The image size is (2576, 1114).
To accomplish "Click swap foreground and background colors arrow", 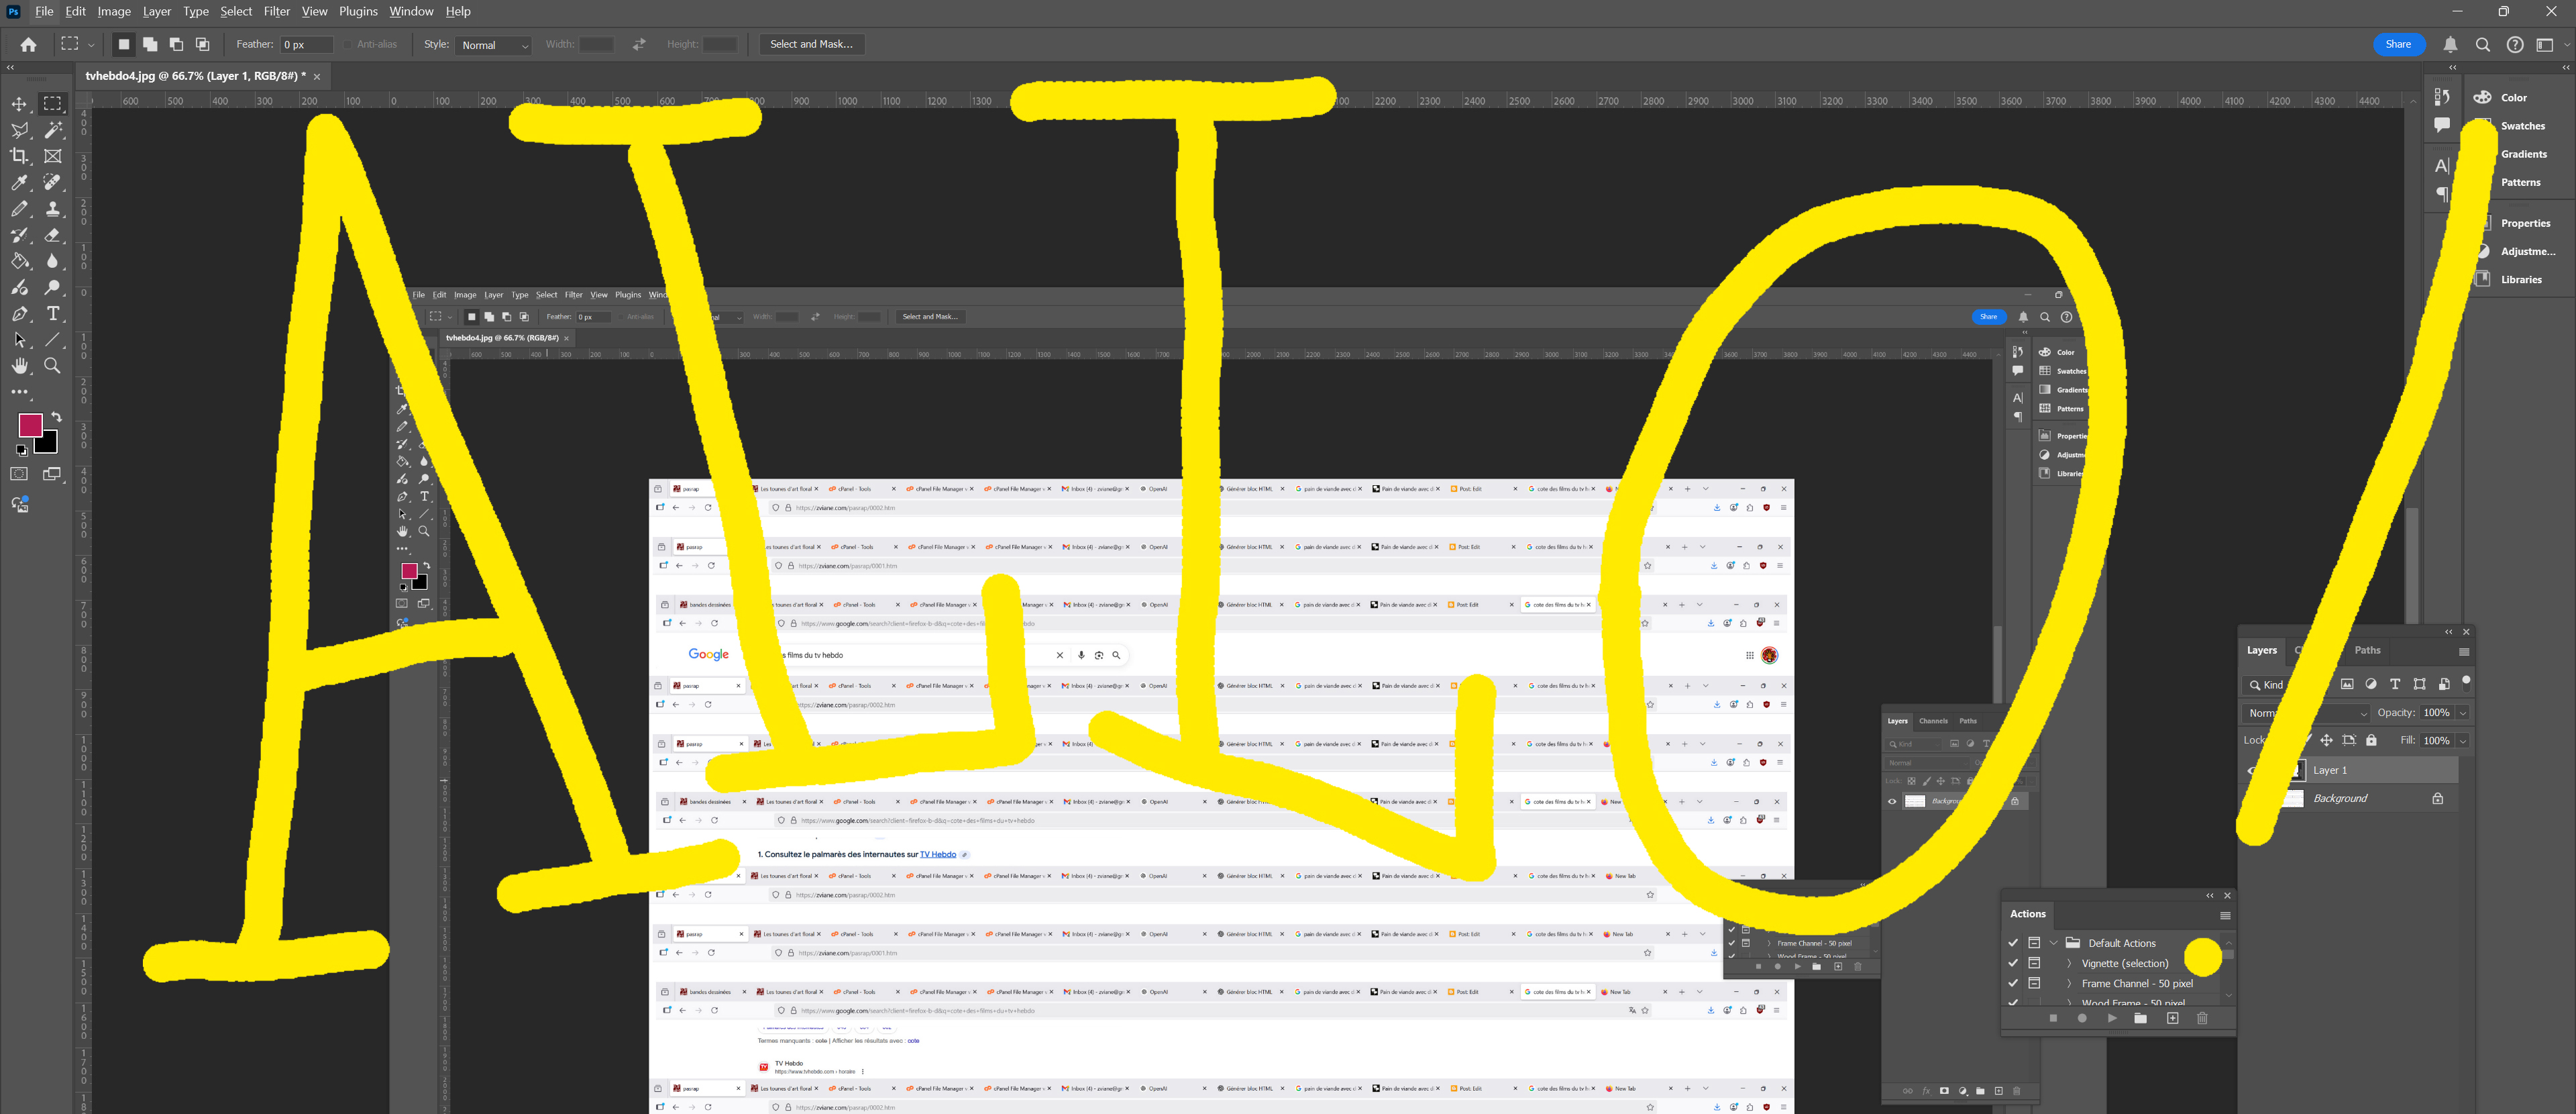I will (x=56, y=416).
